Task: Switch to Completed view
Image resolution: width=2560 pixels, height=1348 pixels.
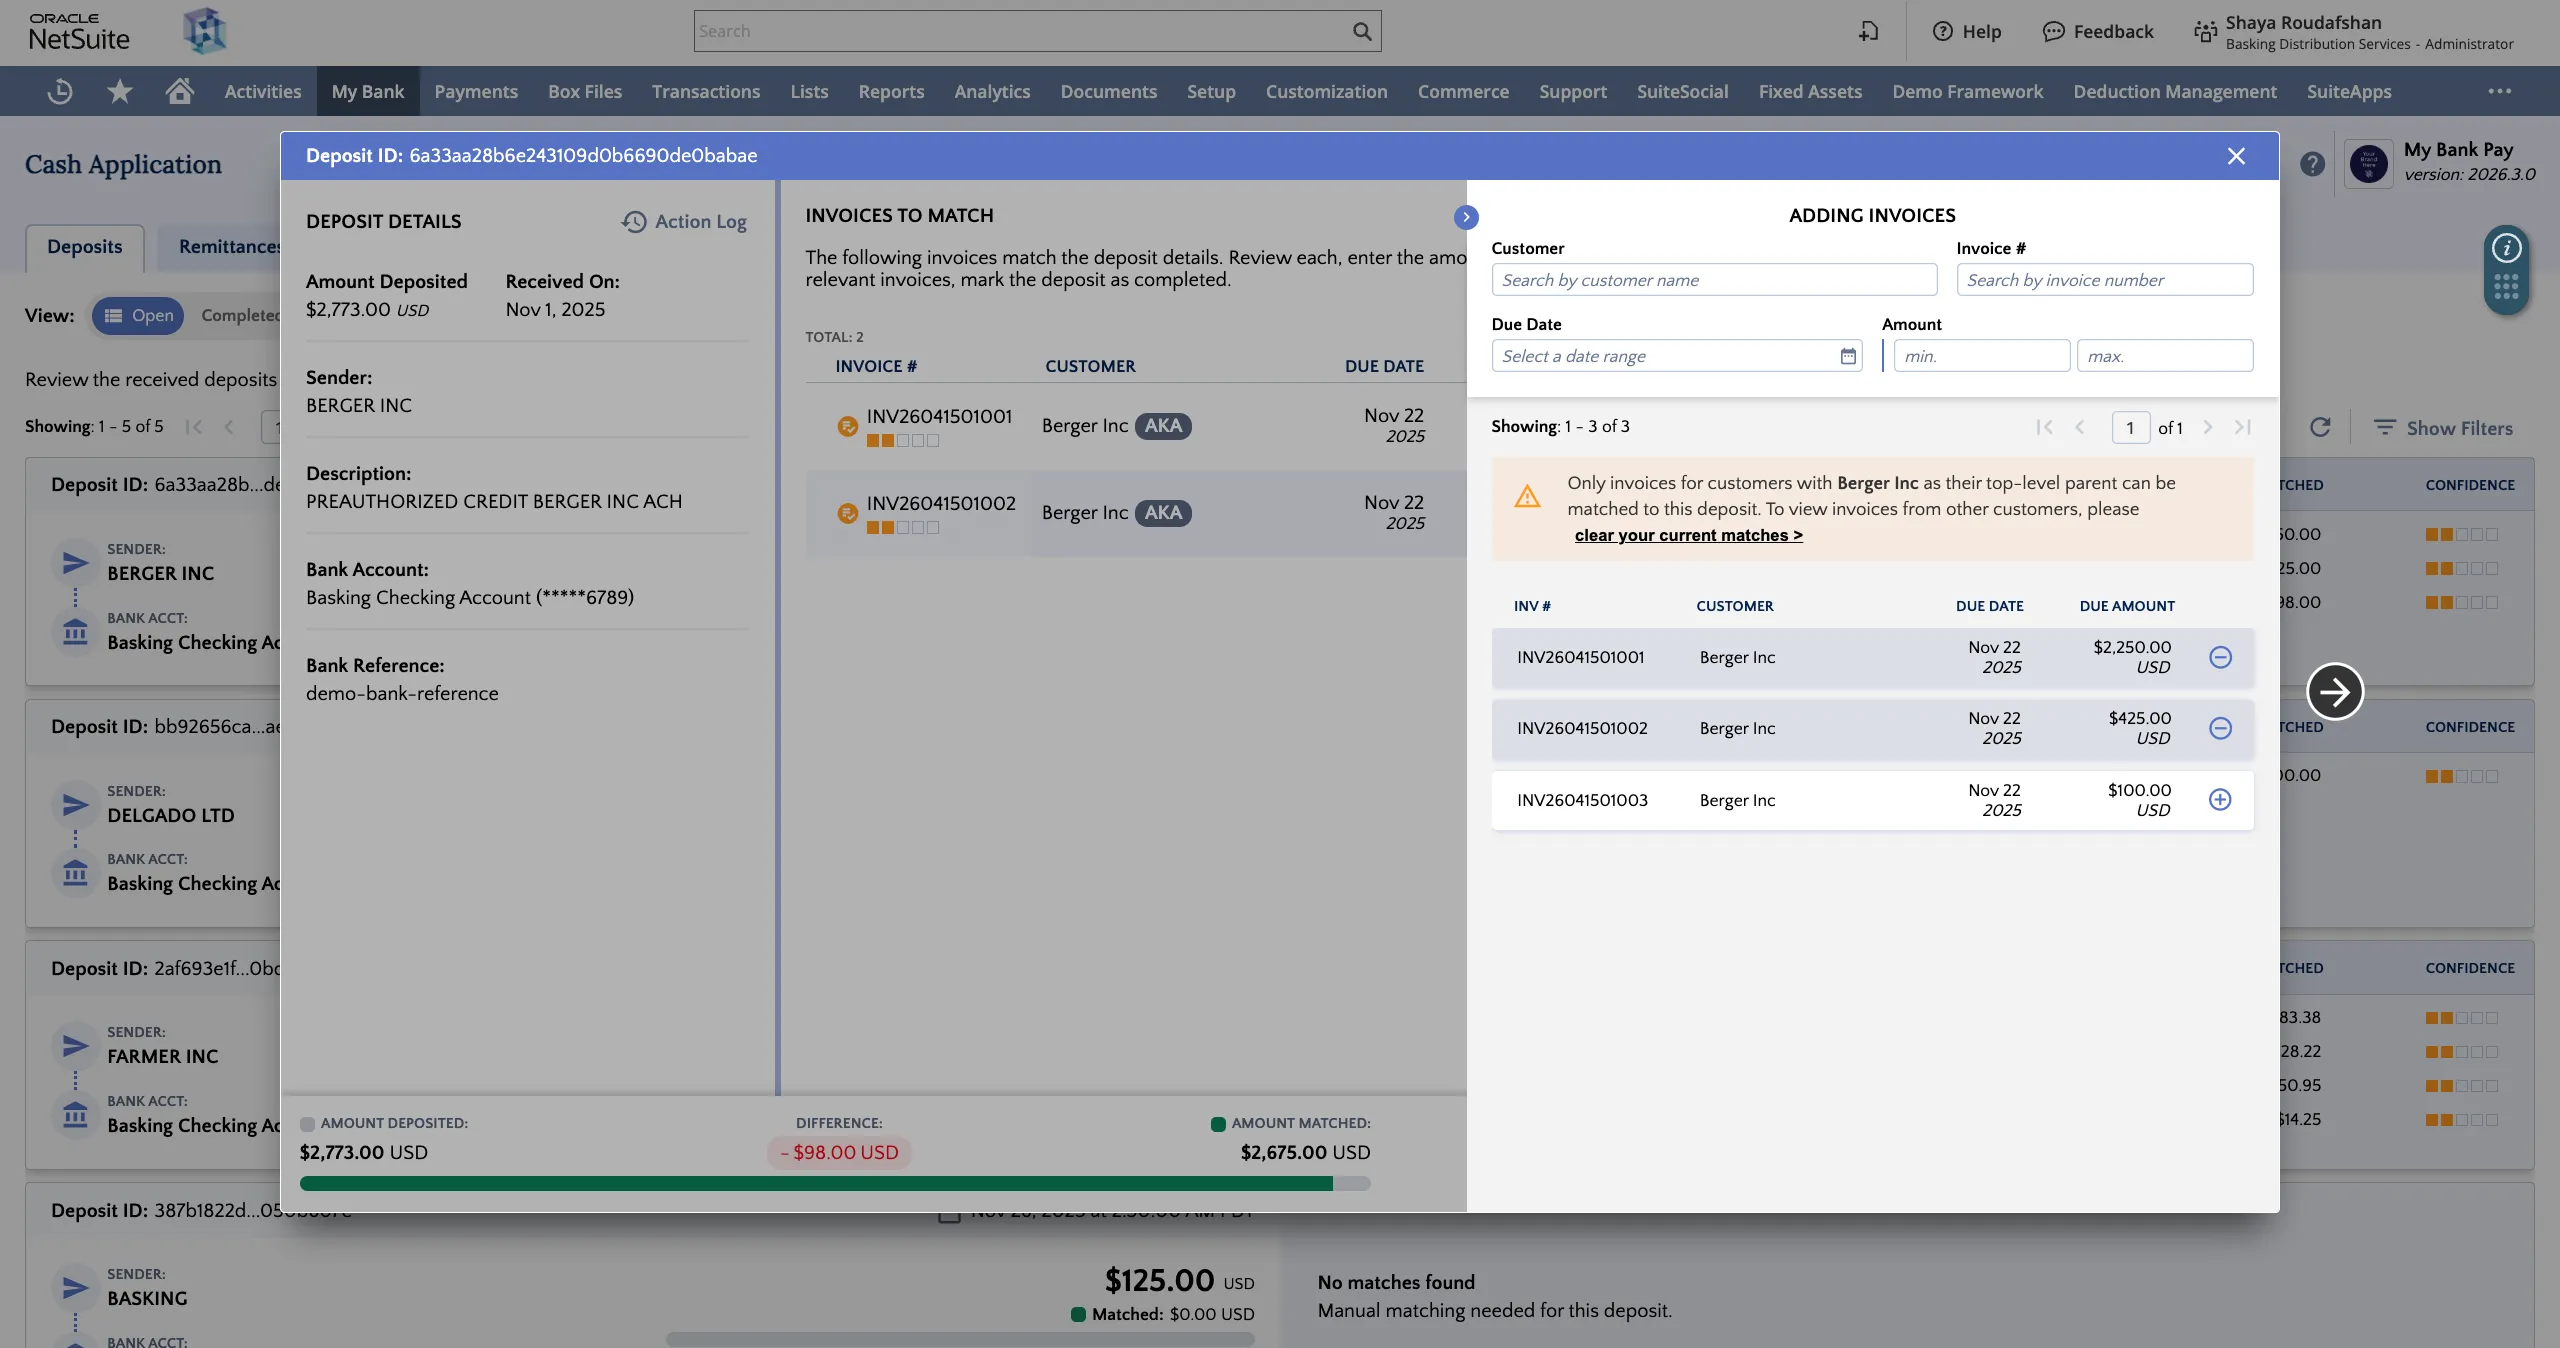Action: coord(240,315)
